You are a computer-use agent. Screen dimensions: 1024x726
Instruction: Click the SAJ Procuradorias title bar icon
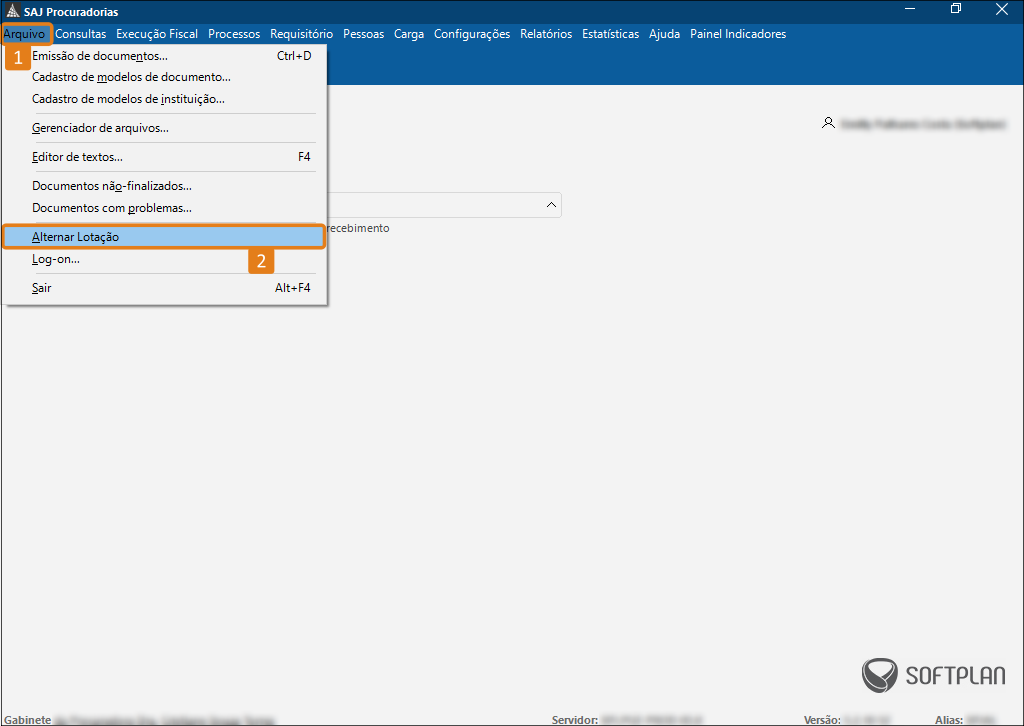pyautogui.click(x=12, y=11)
